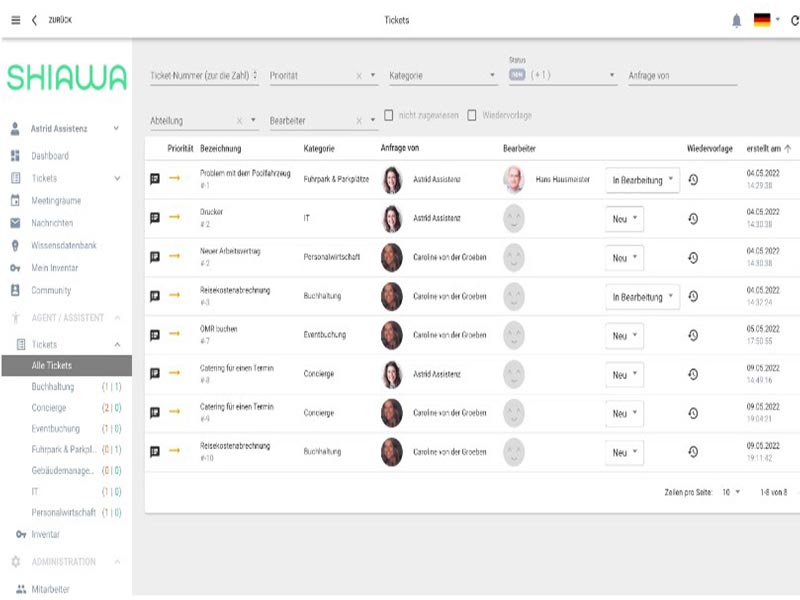The image size is (800, 600).
Task: Open the notifications bell
Action: point(736,20)
